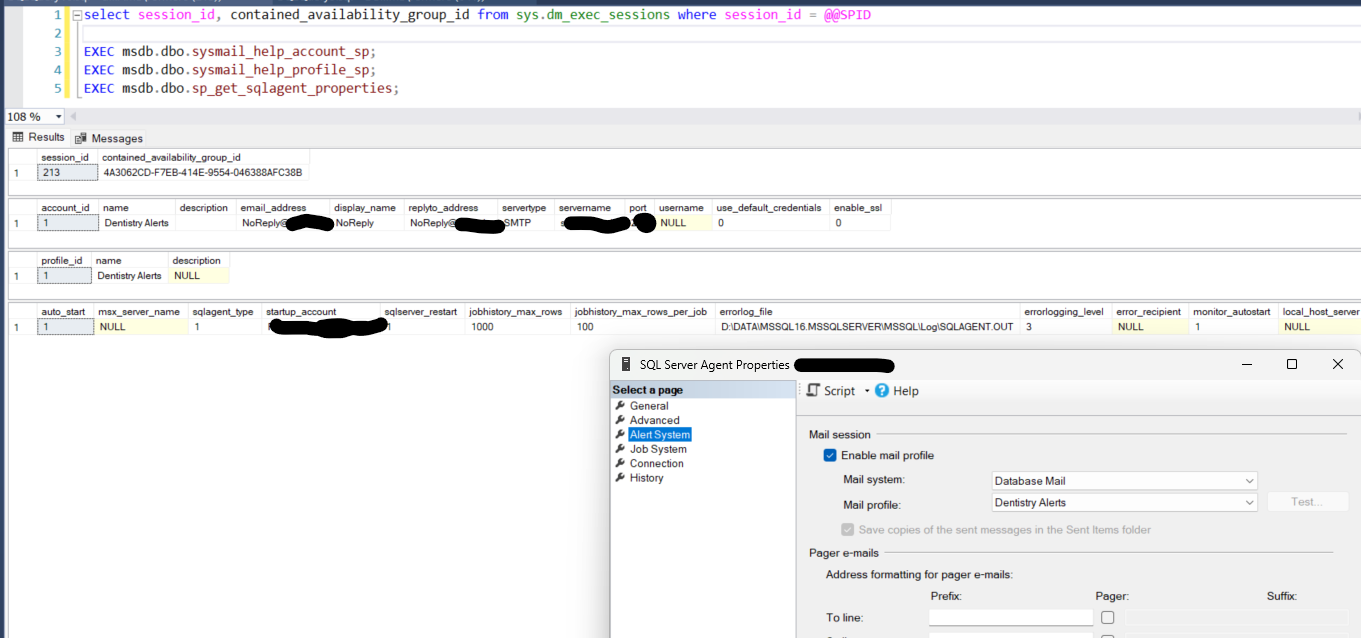This screenshot has width=1361, height=638.
Task: Click NULL under error_recipient
Action: pos(1151,327)
